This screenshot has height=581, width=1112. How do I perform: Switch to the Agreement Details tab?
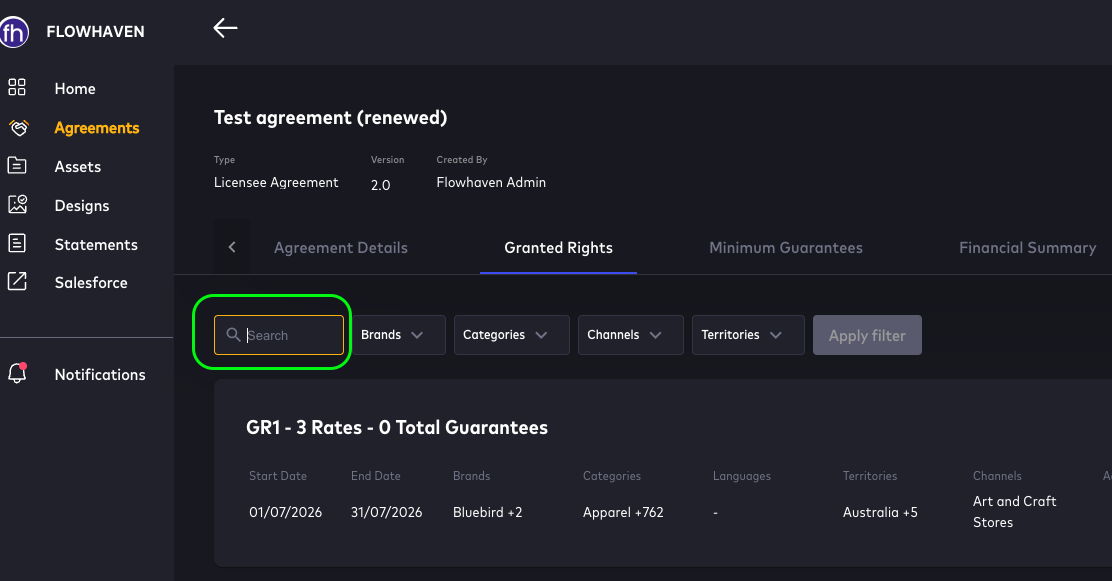tap(341, 248)
